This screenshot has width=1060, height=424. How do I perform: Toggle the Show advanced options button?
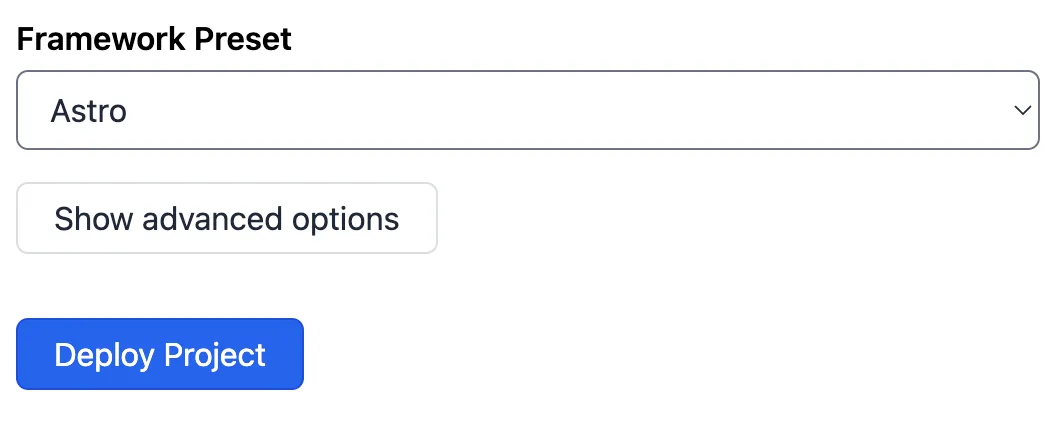tap(227, 218)
